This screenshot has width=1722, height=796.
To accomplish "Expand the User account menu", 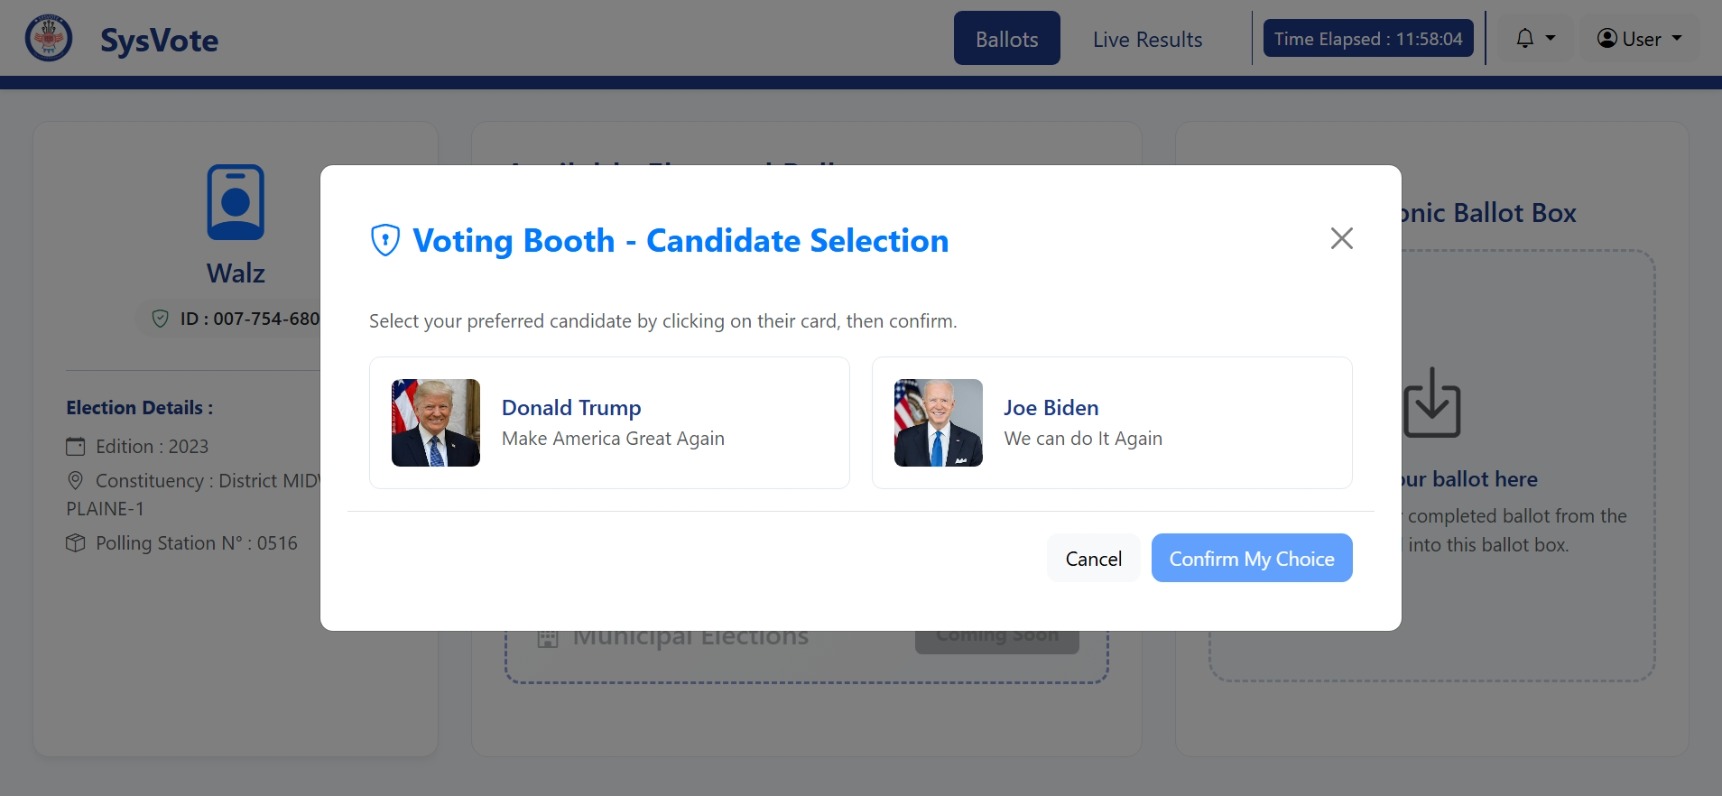I will (1639, 39).
